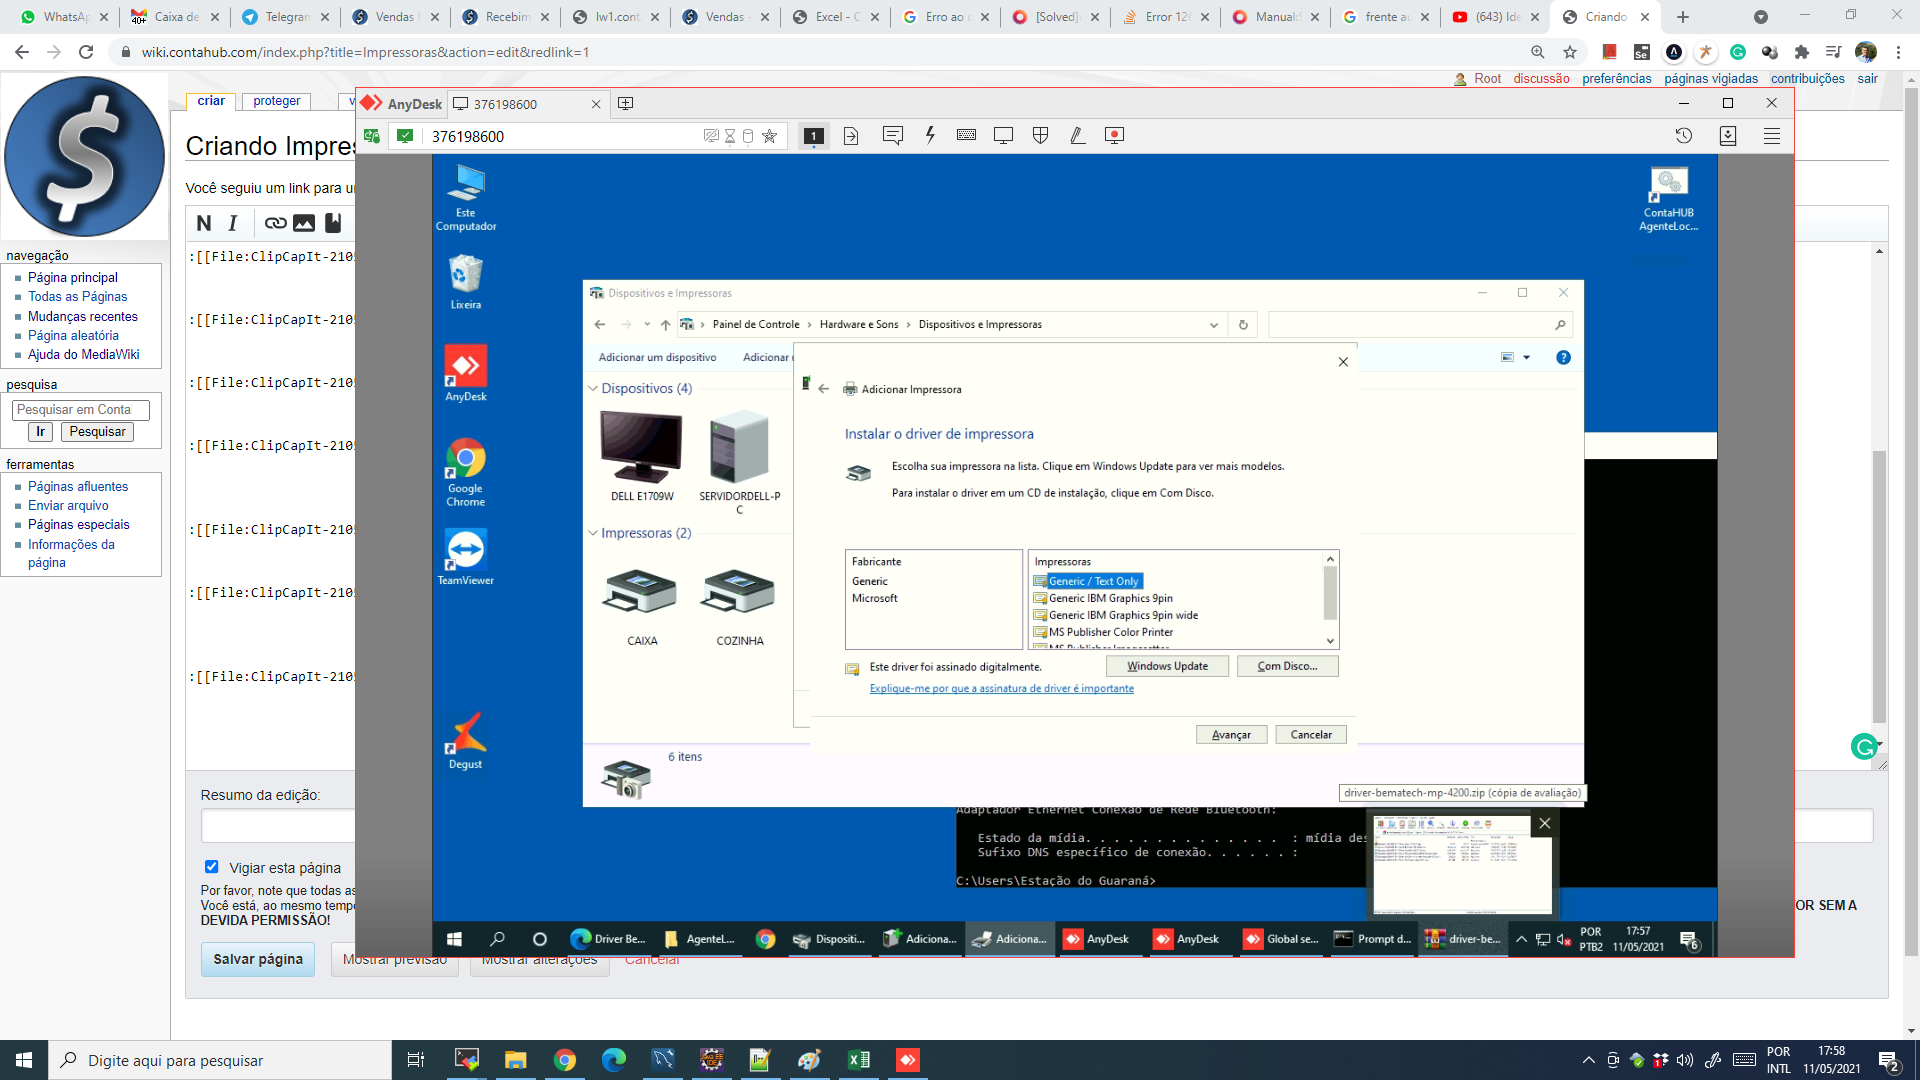The image size is (1920, 1080).
Task: Activate AnyDesk whiteboard pen icon
Action: click(1077, 135)
